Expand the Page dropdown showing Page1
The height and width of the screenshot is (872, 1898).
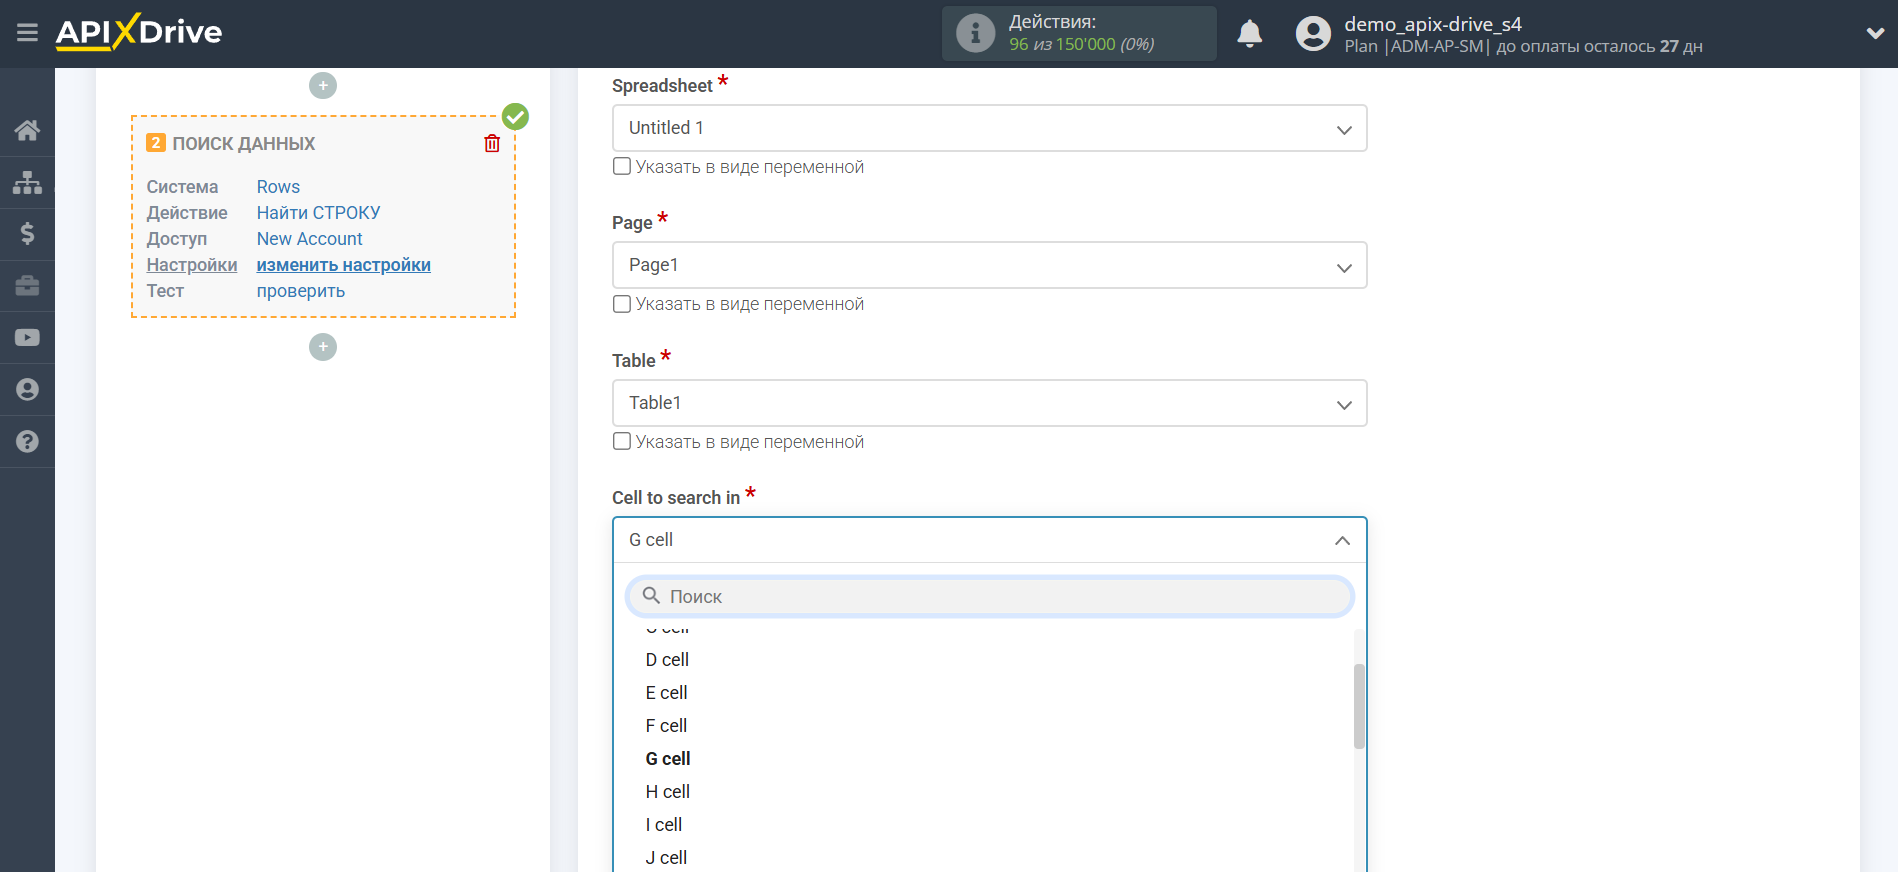click(x=988, y=265)
